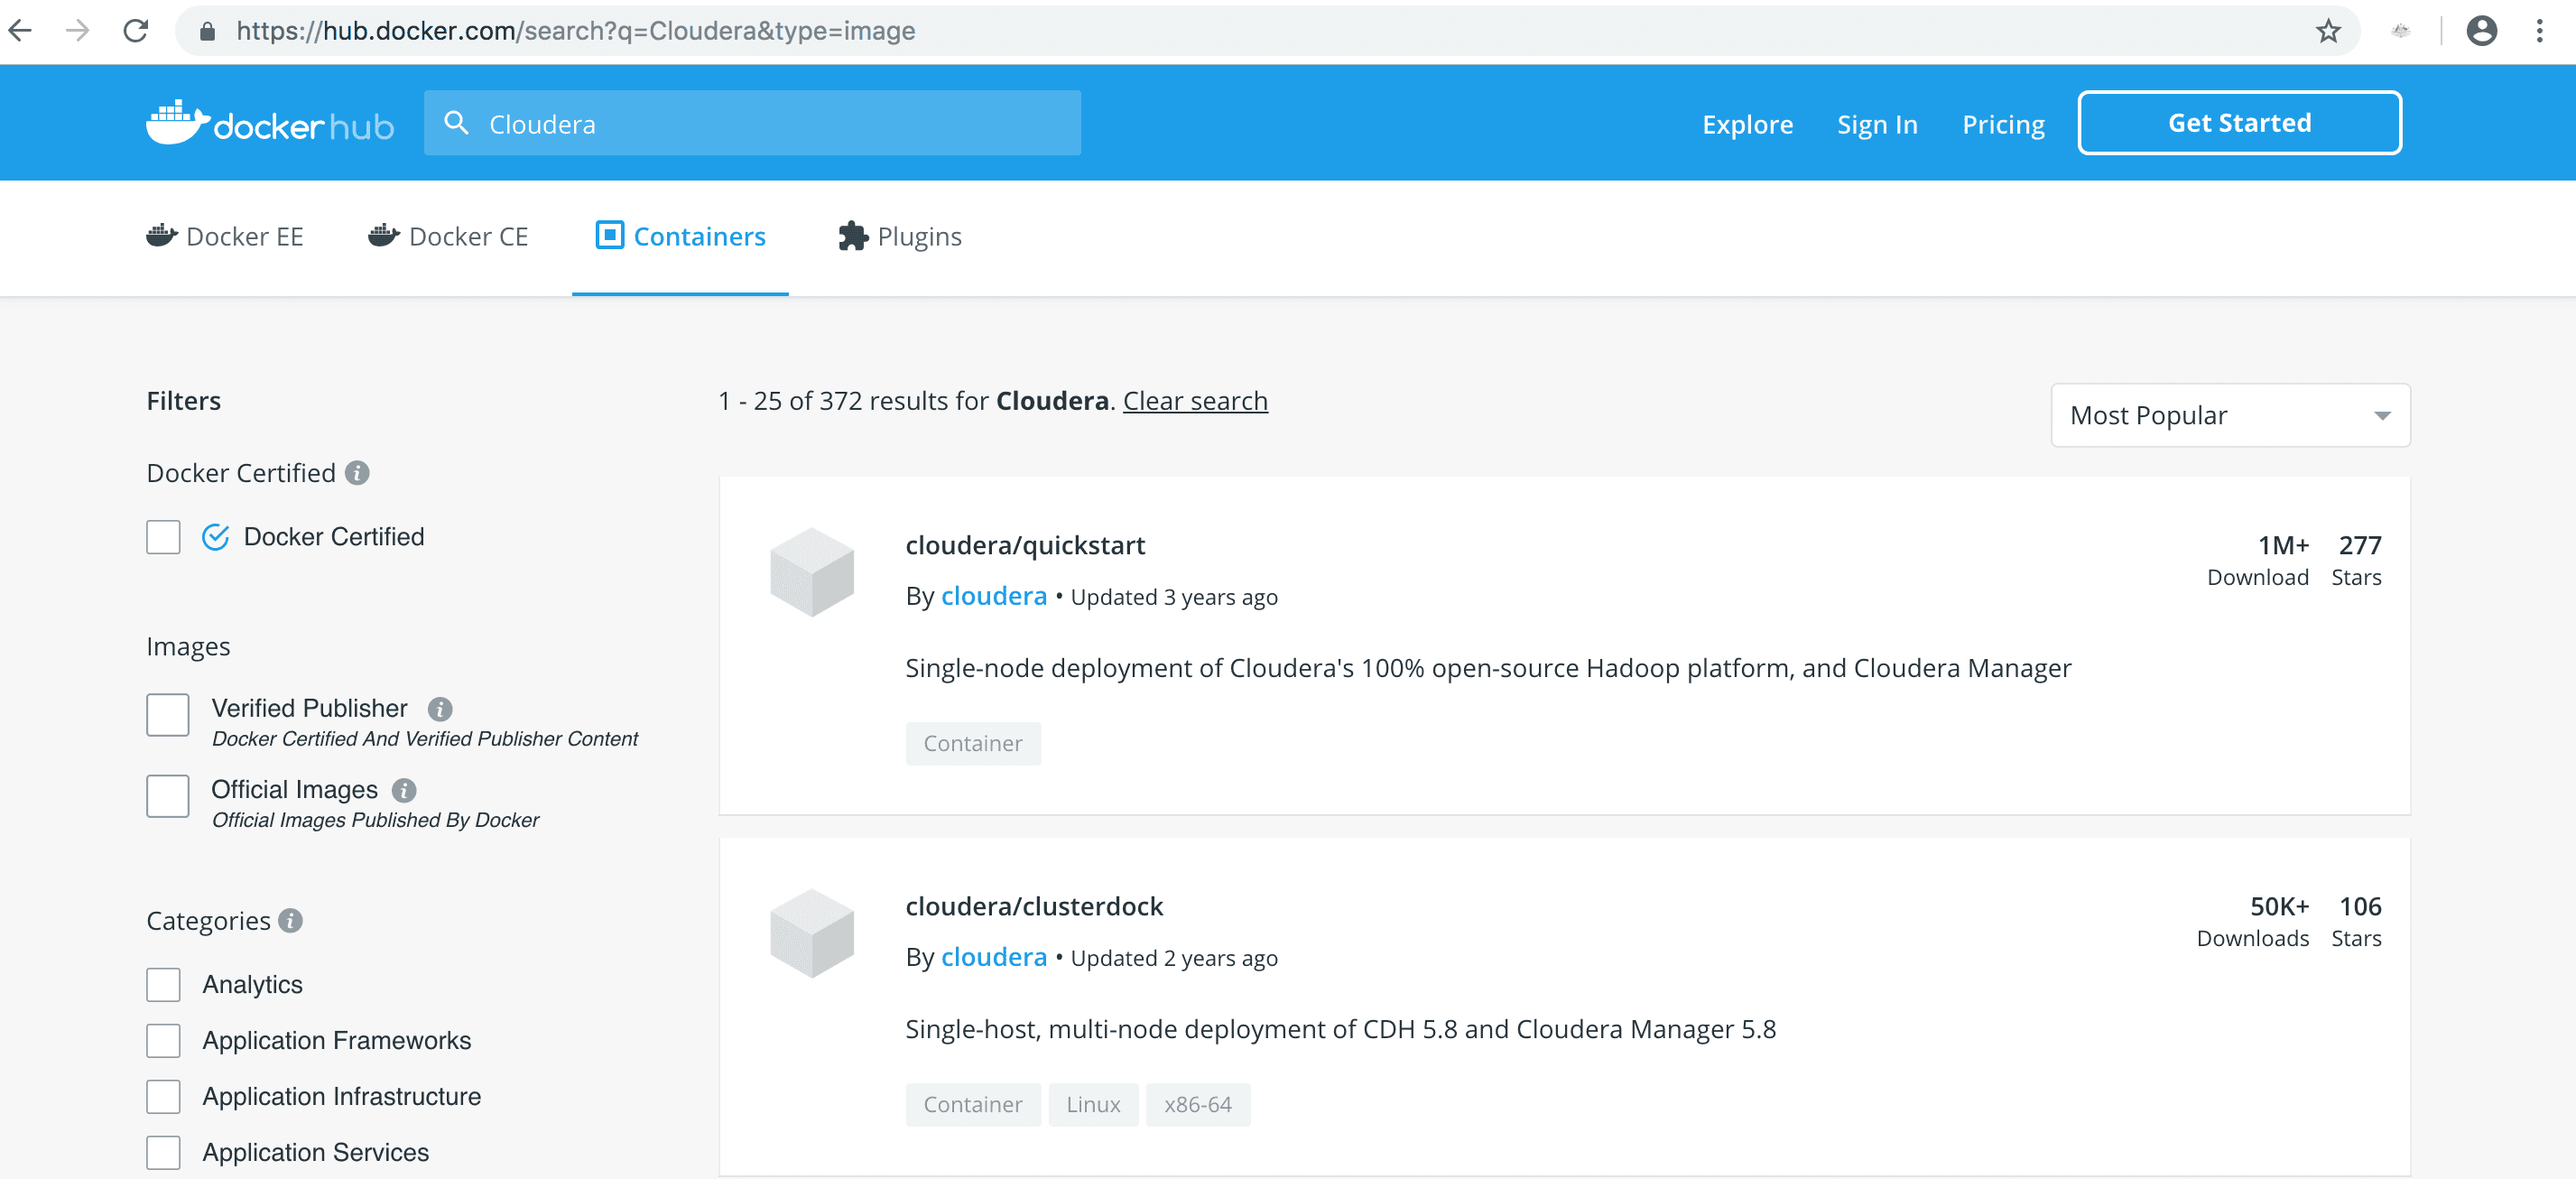Open the Pricing page
The width and height of the screenshot is (2576, 1179).
(x=2003, y=124)
